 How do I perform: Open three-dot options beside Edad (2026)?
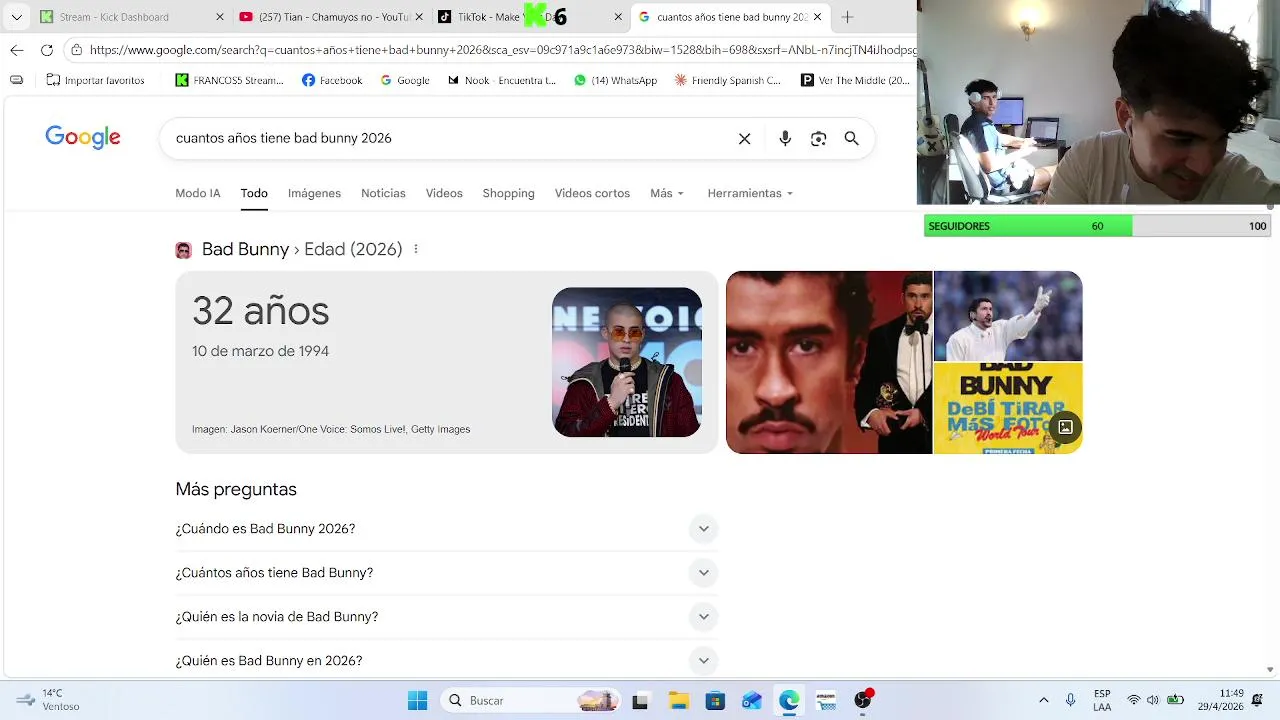click(x=416, y=249)
